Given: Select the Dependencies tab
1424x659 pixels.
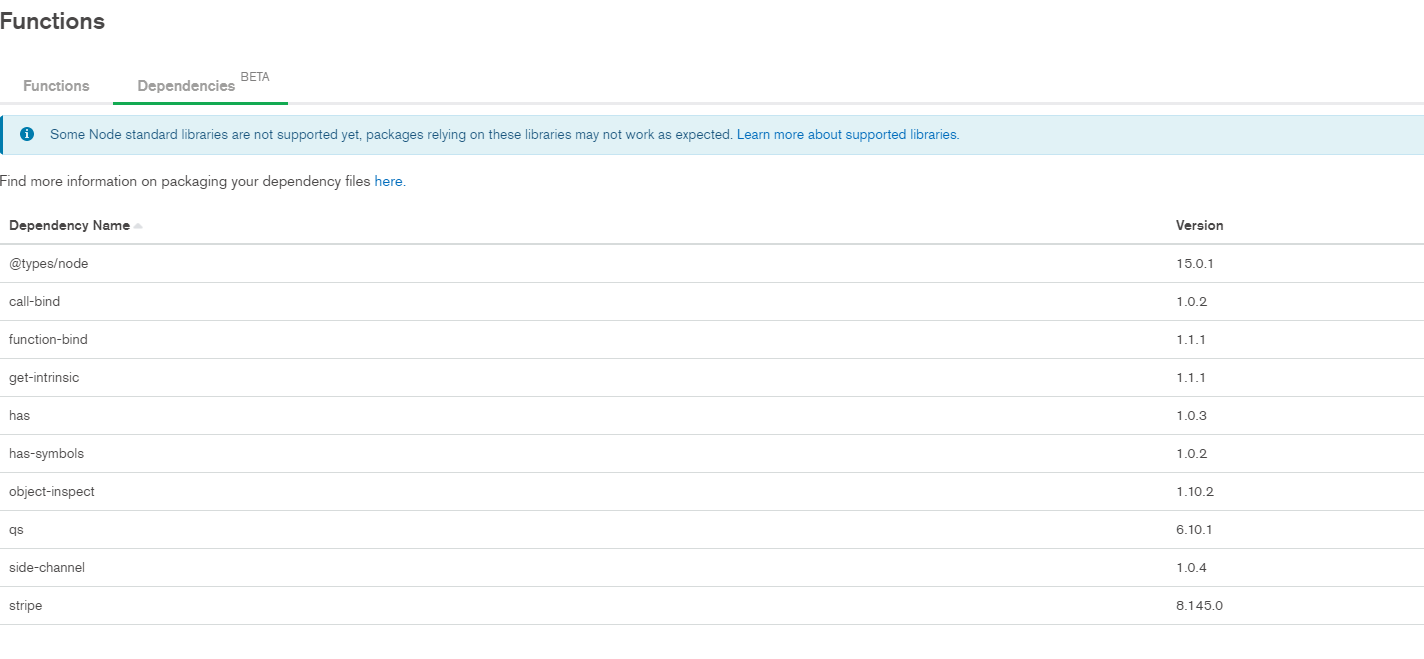Looking at the screenshot, I should pyautogui.click(x=186, y=86).
